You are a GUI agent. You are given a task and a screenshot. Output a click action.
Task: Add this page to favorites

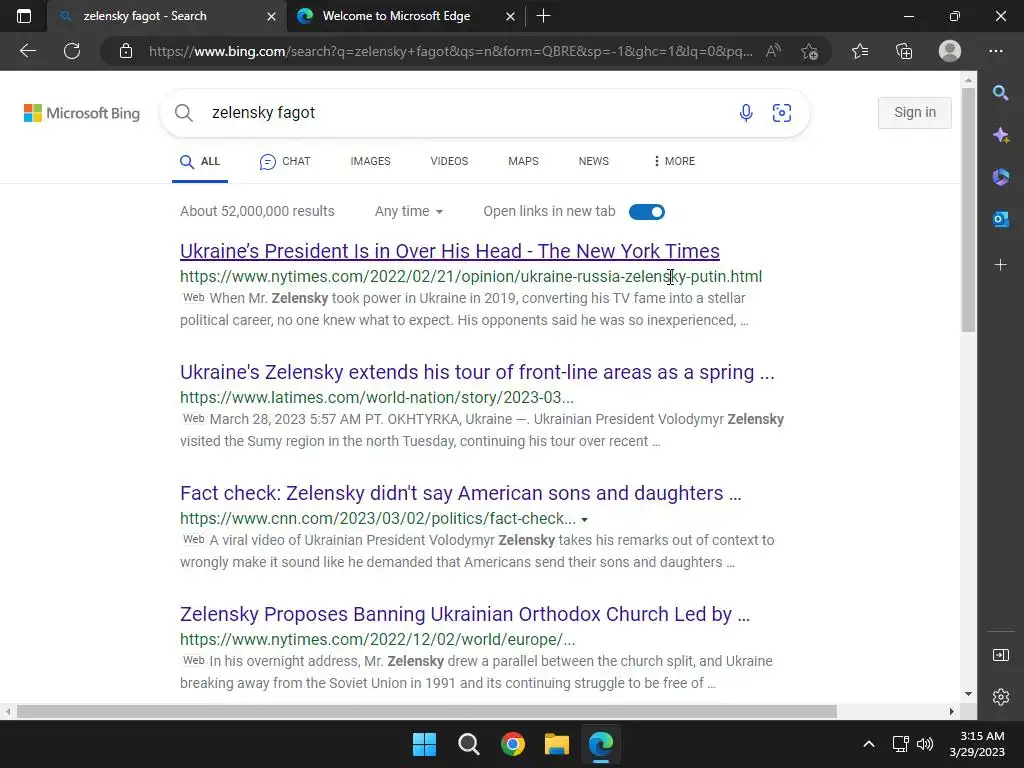pyautogui.click(x=810, y=51)
